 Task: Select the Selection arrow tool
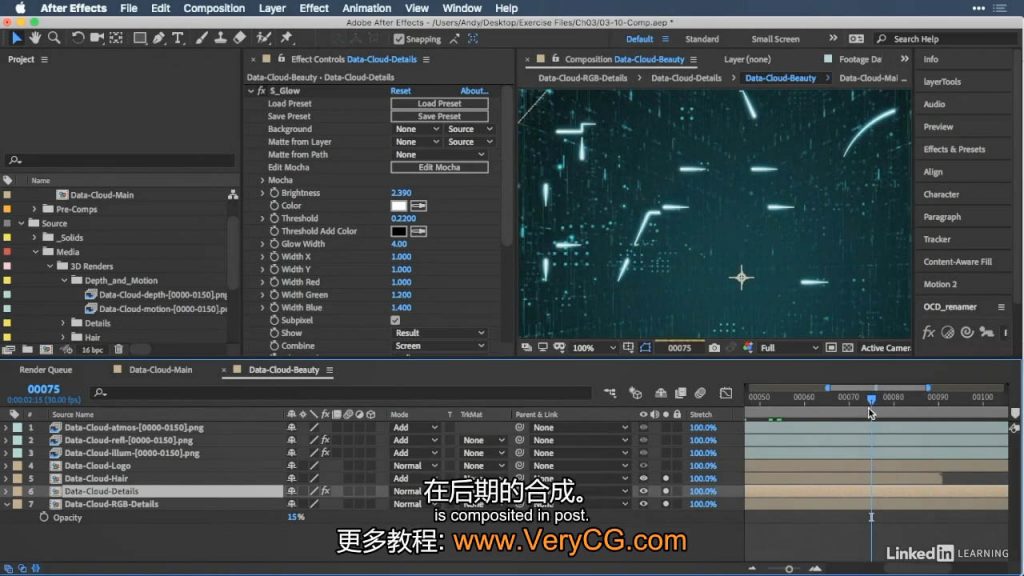[16, 38]
